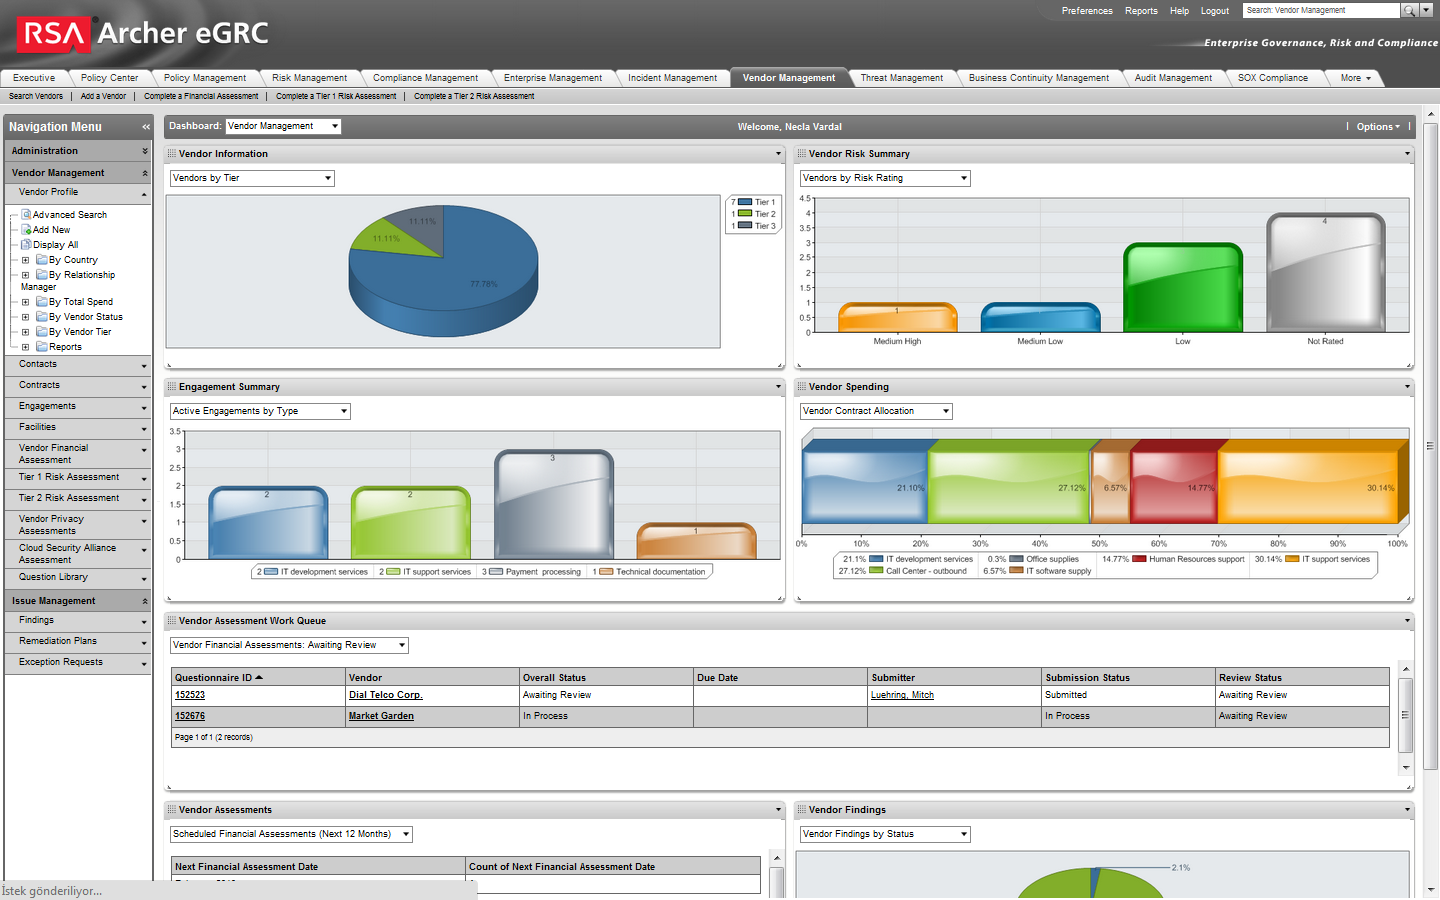
Task: Click the Display All page icon
Action: point(26,244)
